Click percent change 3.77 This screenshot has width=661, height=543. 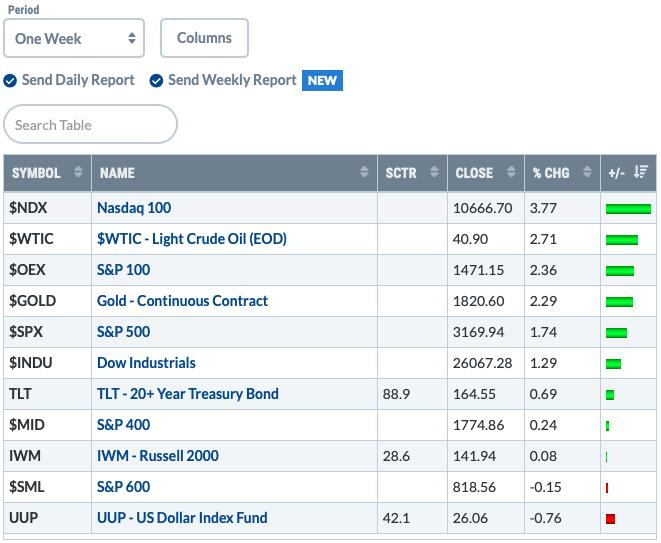[x=543, y=208]
